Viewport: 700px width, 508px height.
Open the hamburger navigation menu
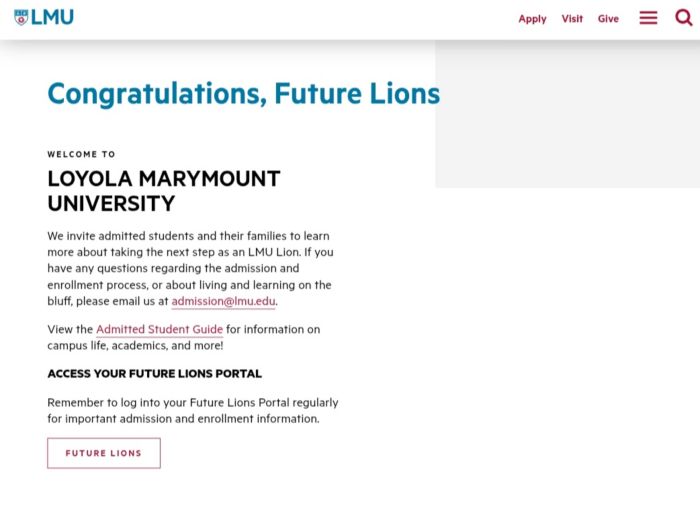648,18
